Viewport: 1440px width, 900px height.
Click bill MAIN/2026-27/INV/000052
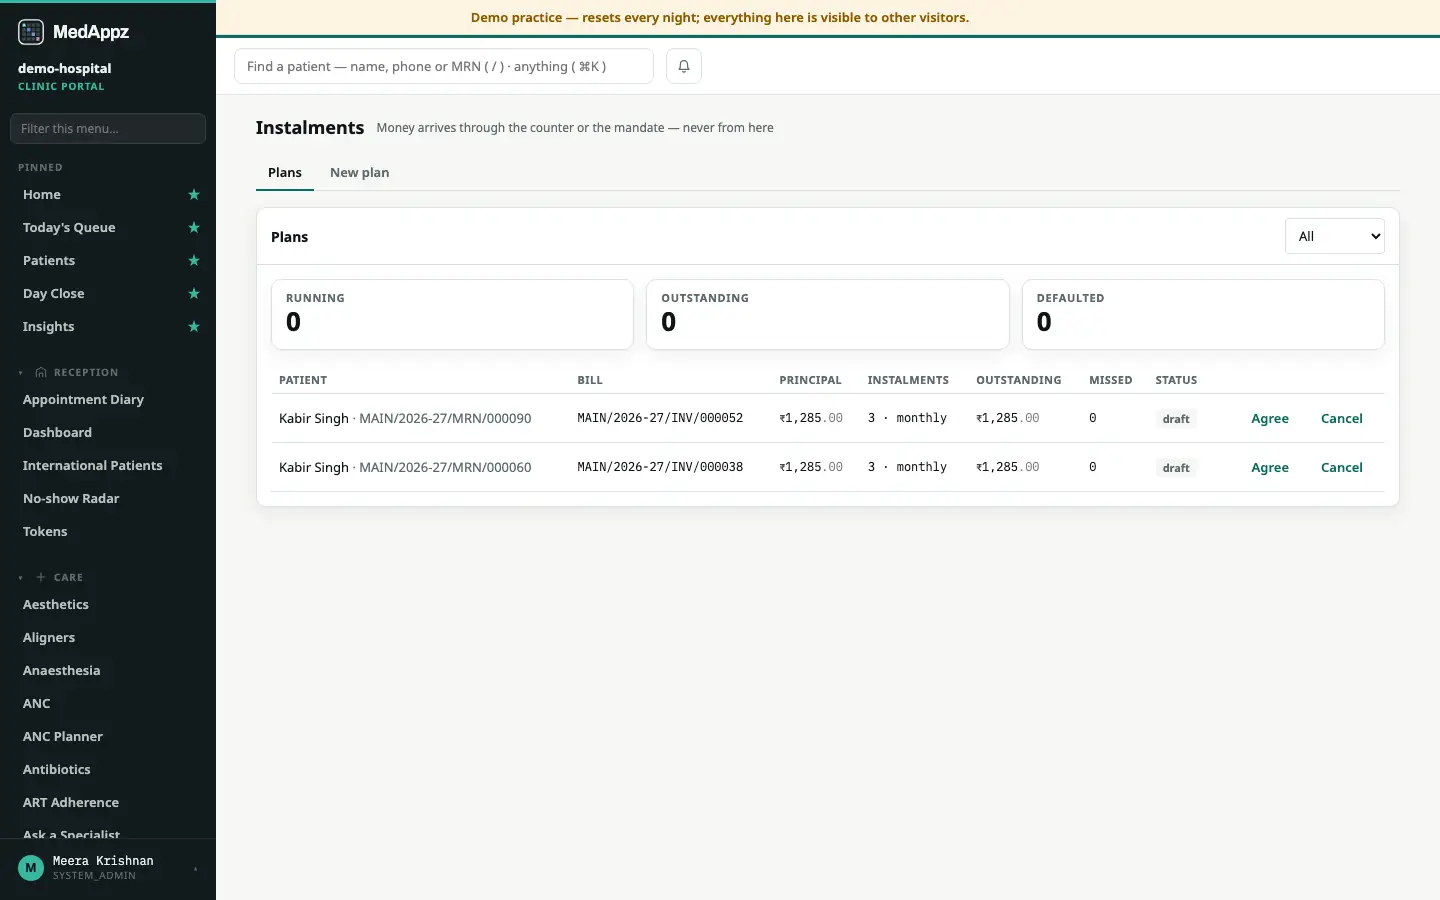point(660,418)
